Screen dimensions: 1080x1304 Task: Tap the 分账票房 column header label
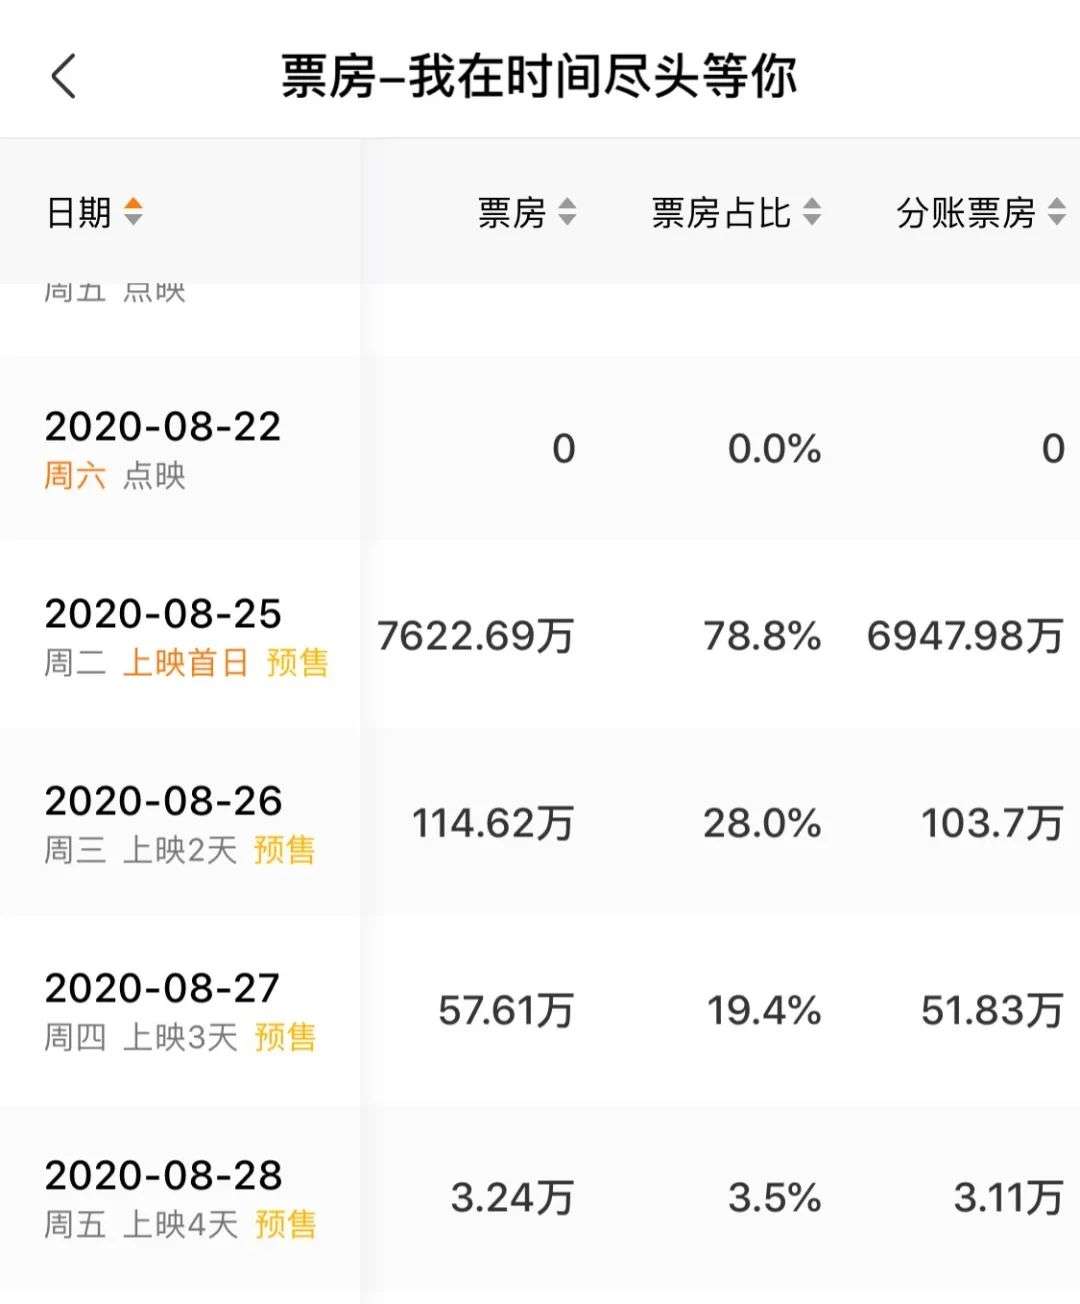click(x=965, y=212)
